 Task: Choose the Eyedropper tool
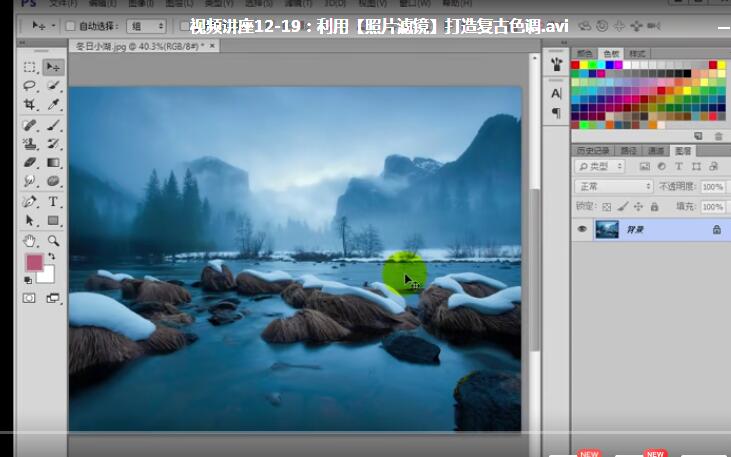point(53,105)
